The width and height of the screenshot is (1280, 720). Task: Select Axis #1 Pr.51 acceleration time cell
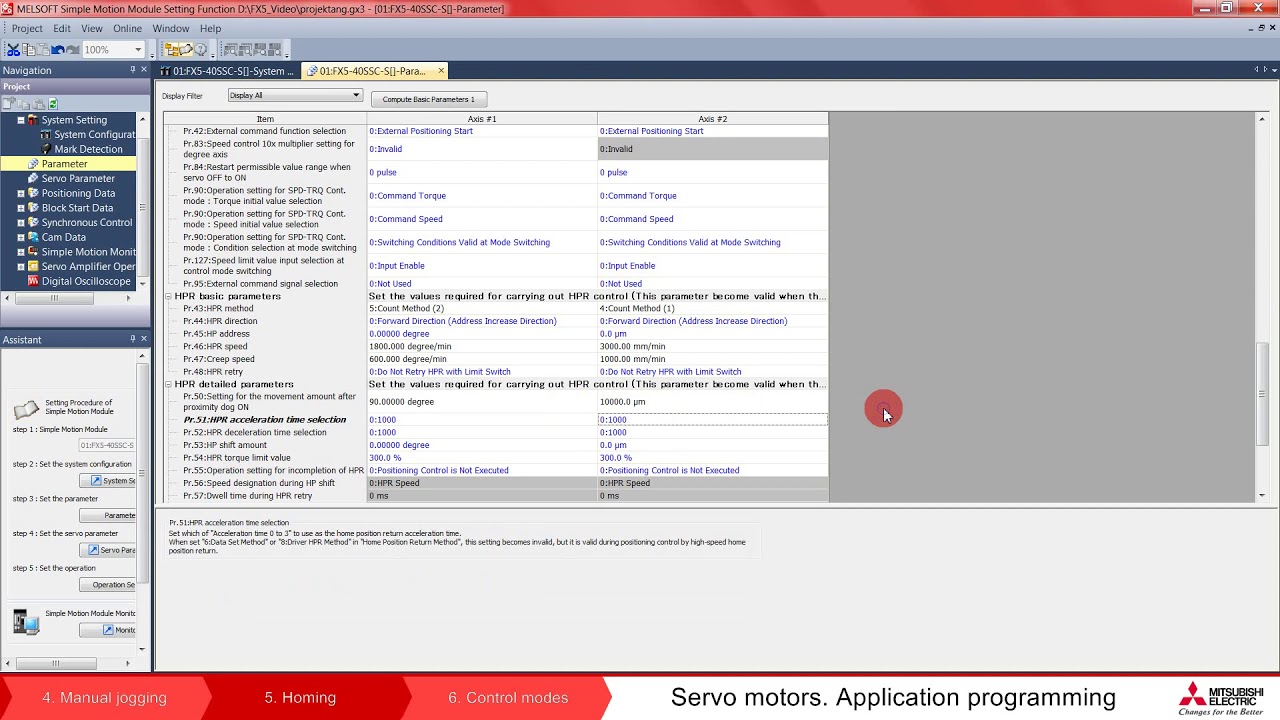482,420
